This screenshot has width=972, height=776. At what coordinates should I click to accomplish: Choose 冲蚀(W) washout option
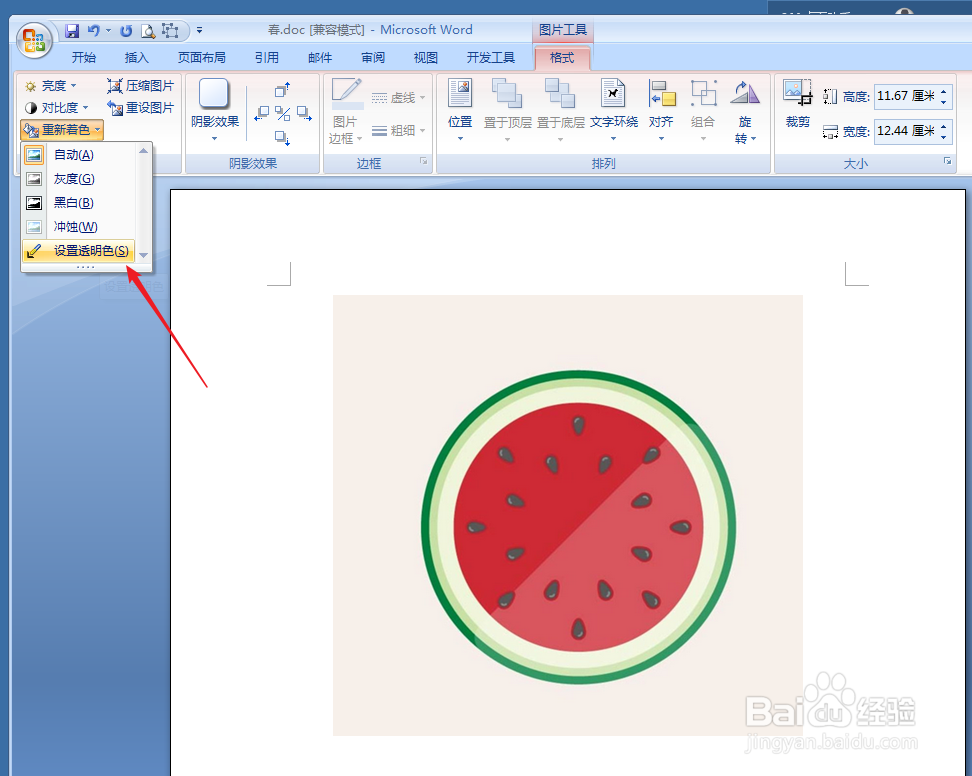click(79, 227)
